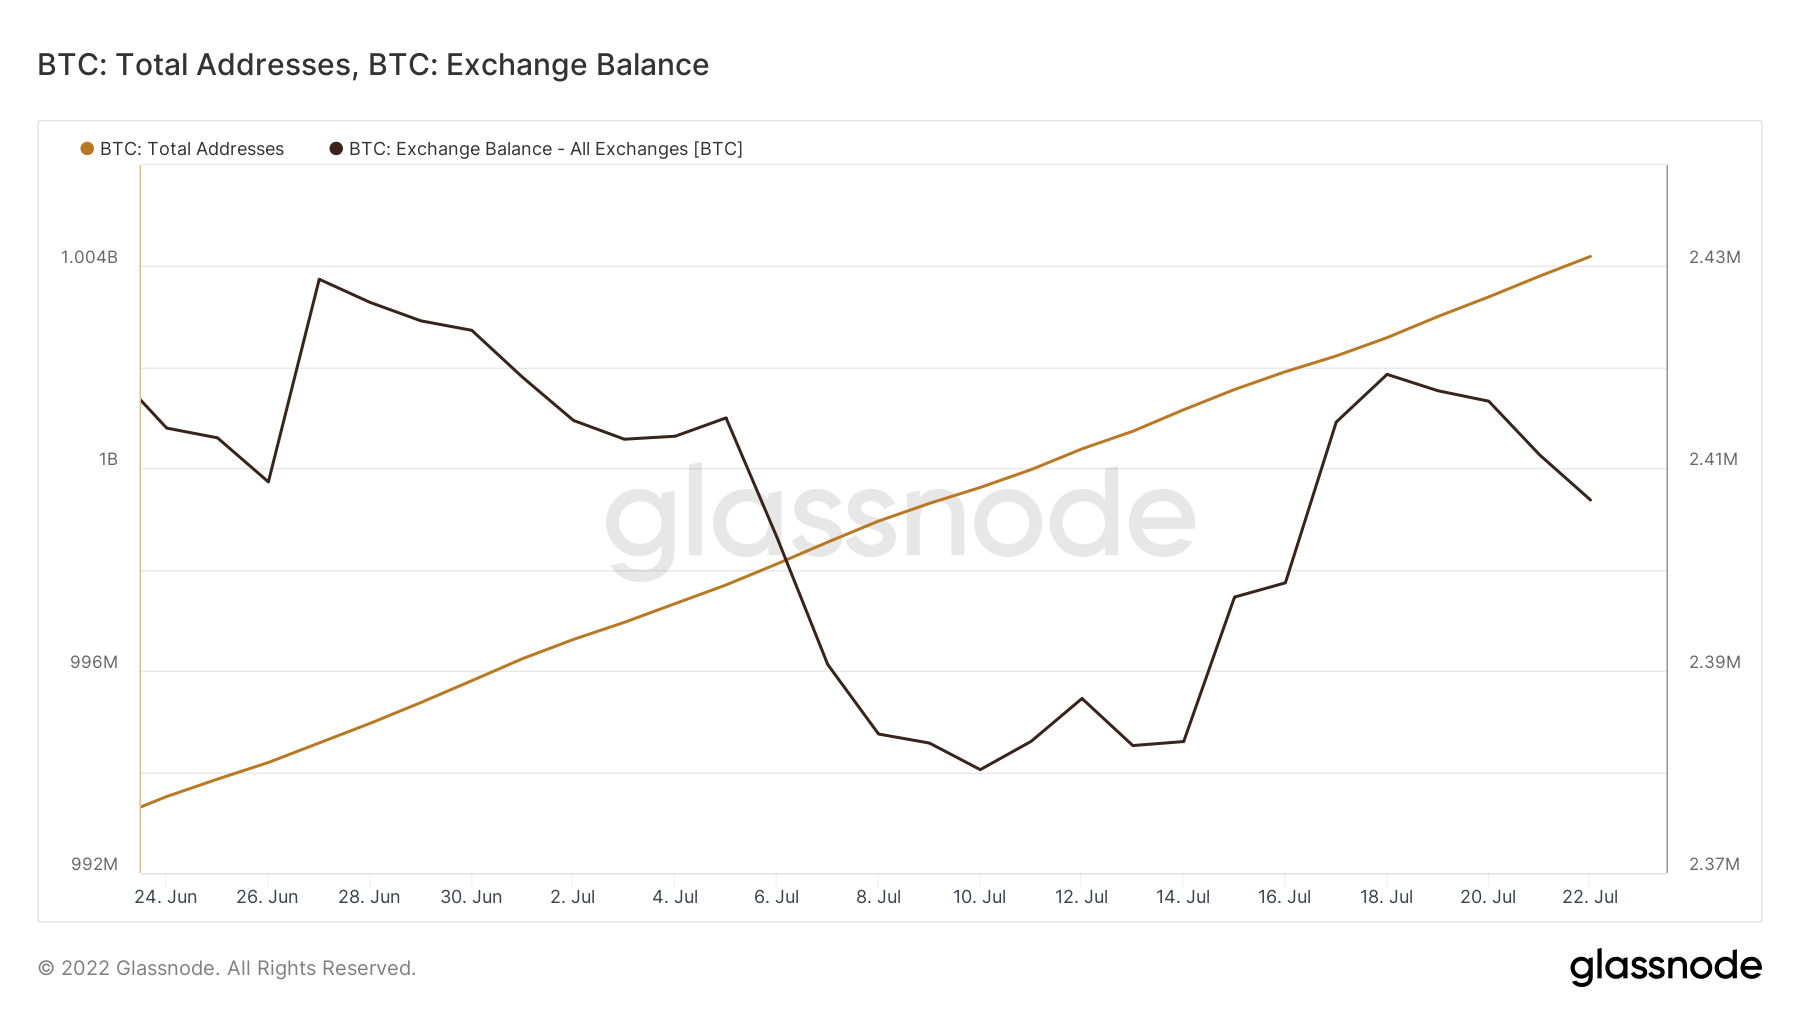
Task: Click the 996M left axis label
Action: pos(94,662)
